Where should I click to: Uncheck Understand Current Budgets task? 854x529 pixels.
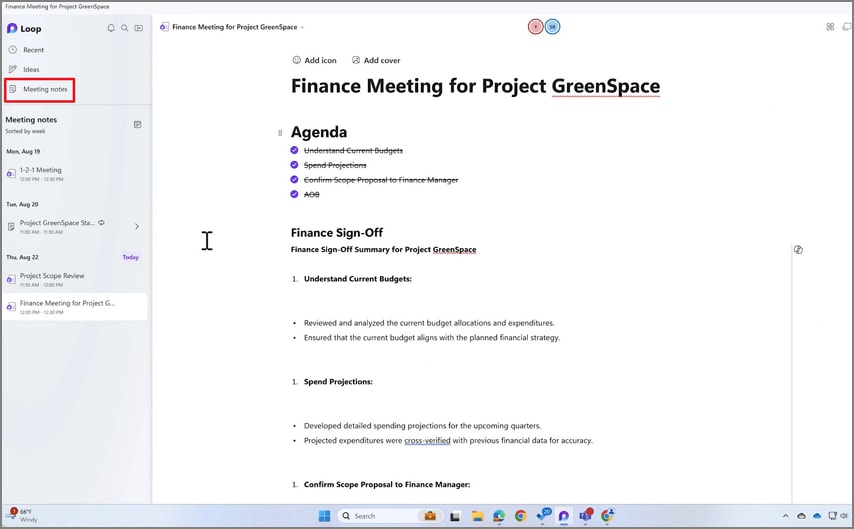[294, 150]
